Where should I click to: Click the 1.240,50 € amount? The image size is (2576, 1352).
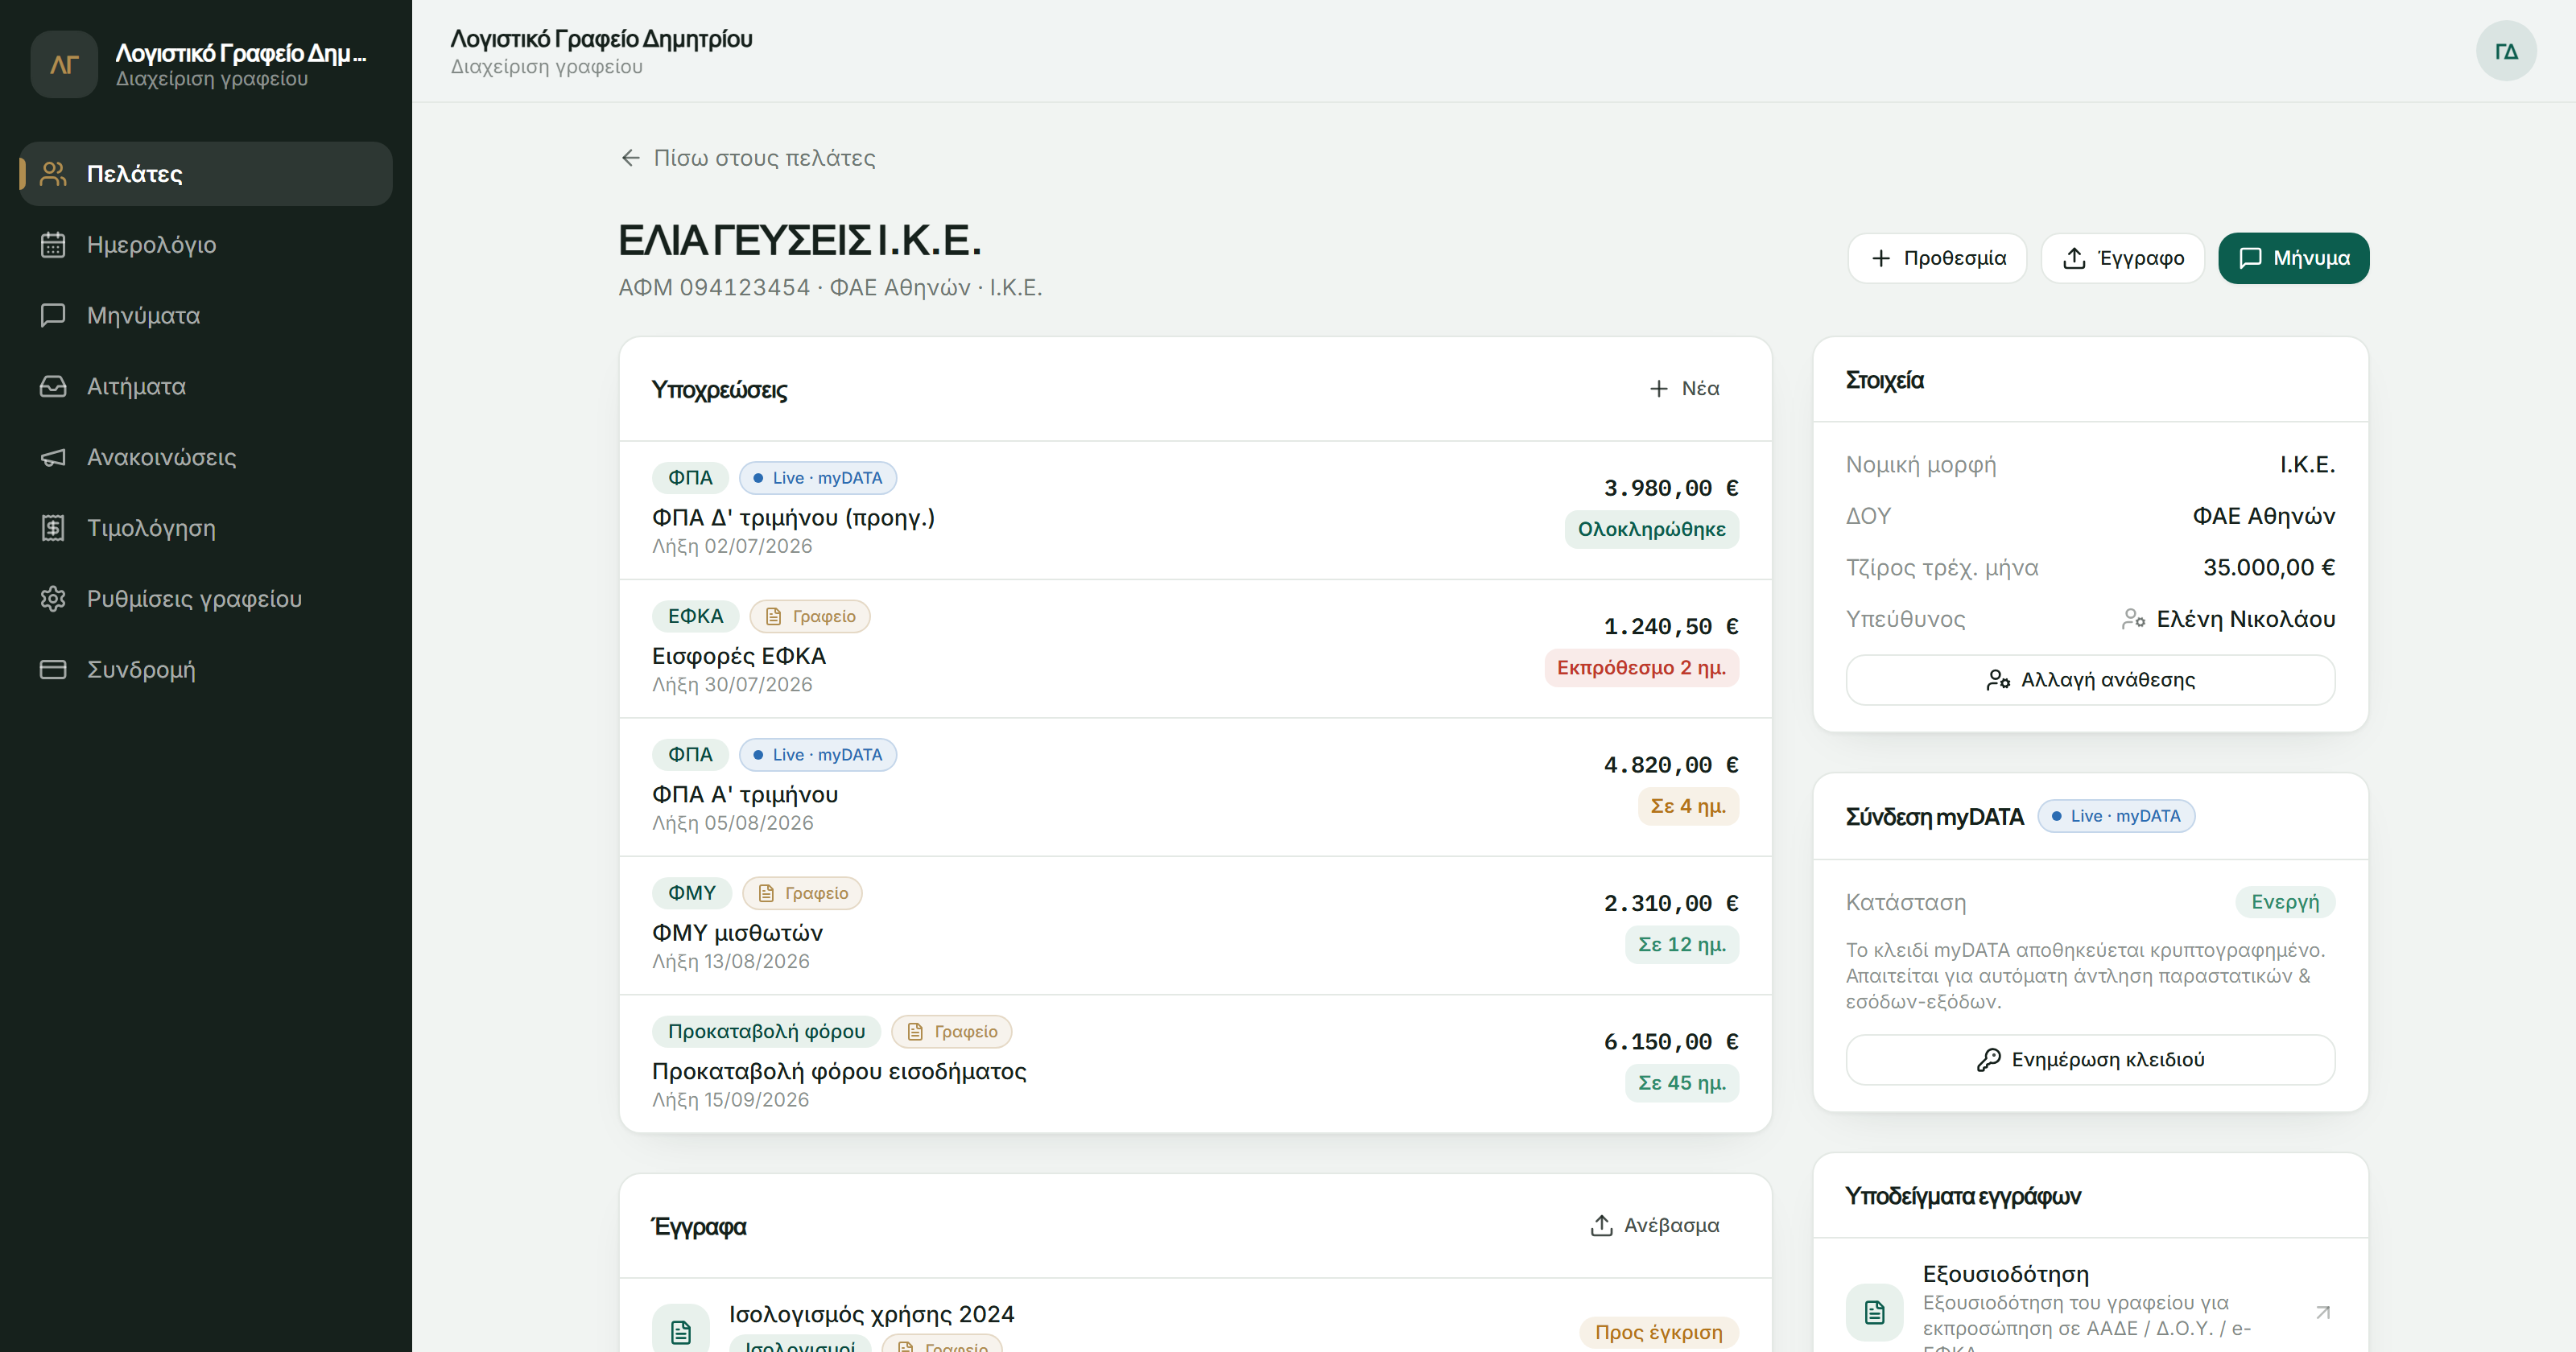(x=1671, y=627)
